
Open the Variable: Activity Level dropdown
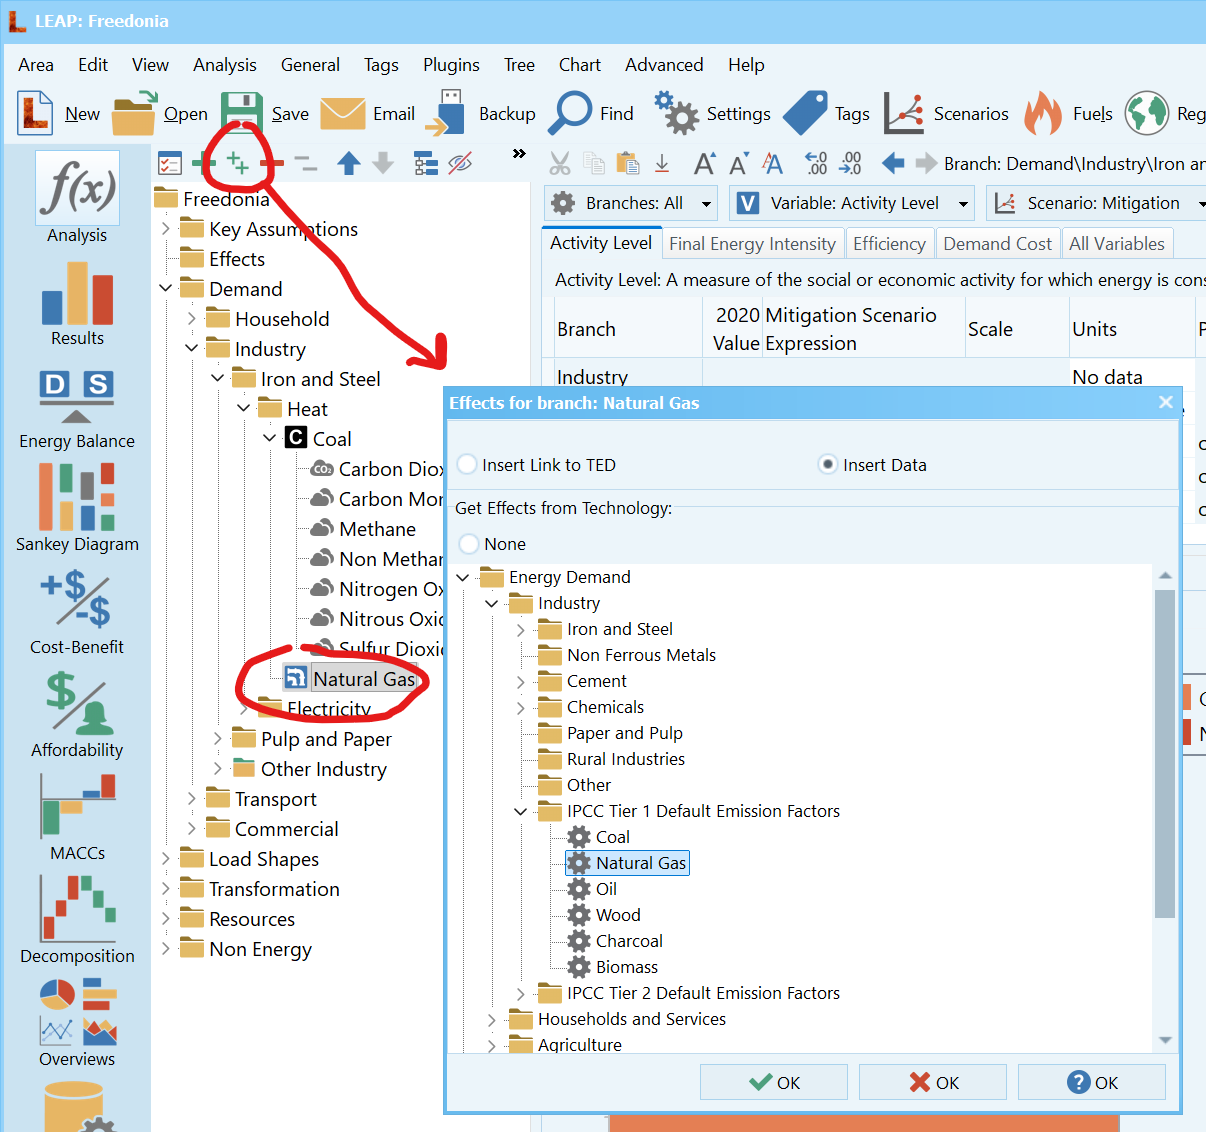point(851,203)
